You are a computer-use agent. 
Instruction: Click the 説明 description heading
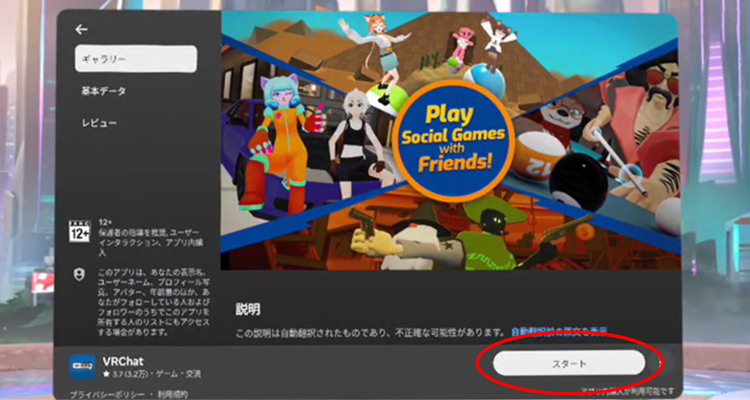tap(247, 309)
